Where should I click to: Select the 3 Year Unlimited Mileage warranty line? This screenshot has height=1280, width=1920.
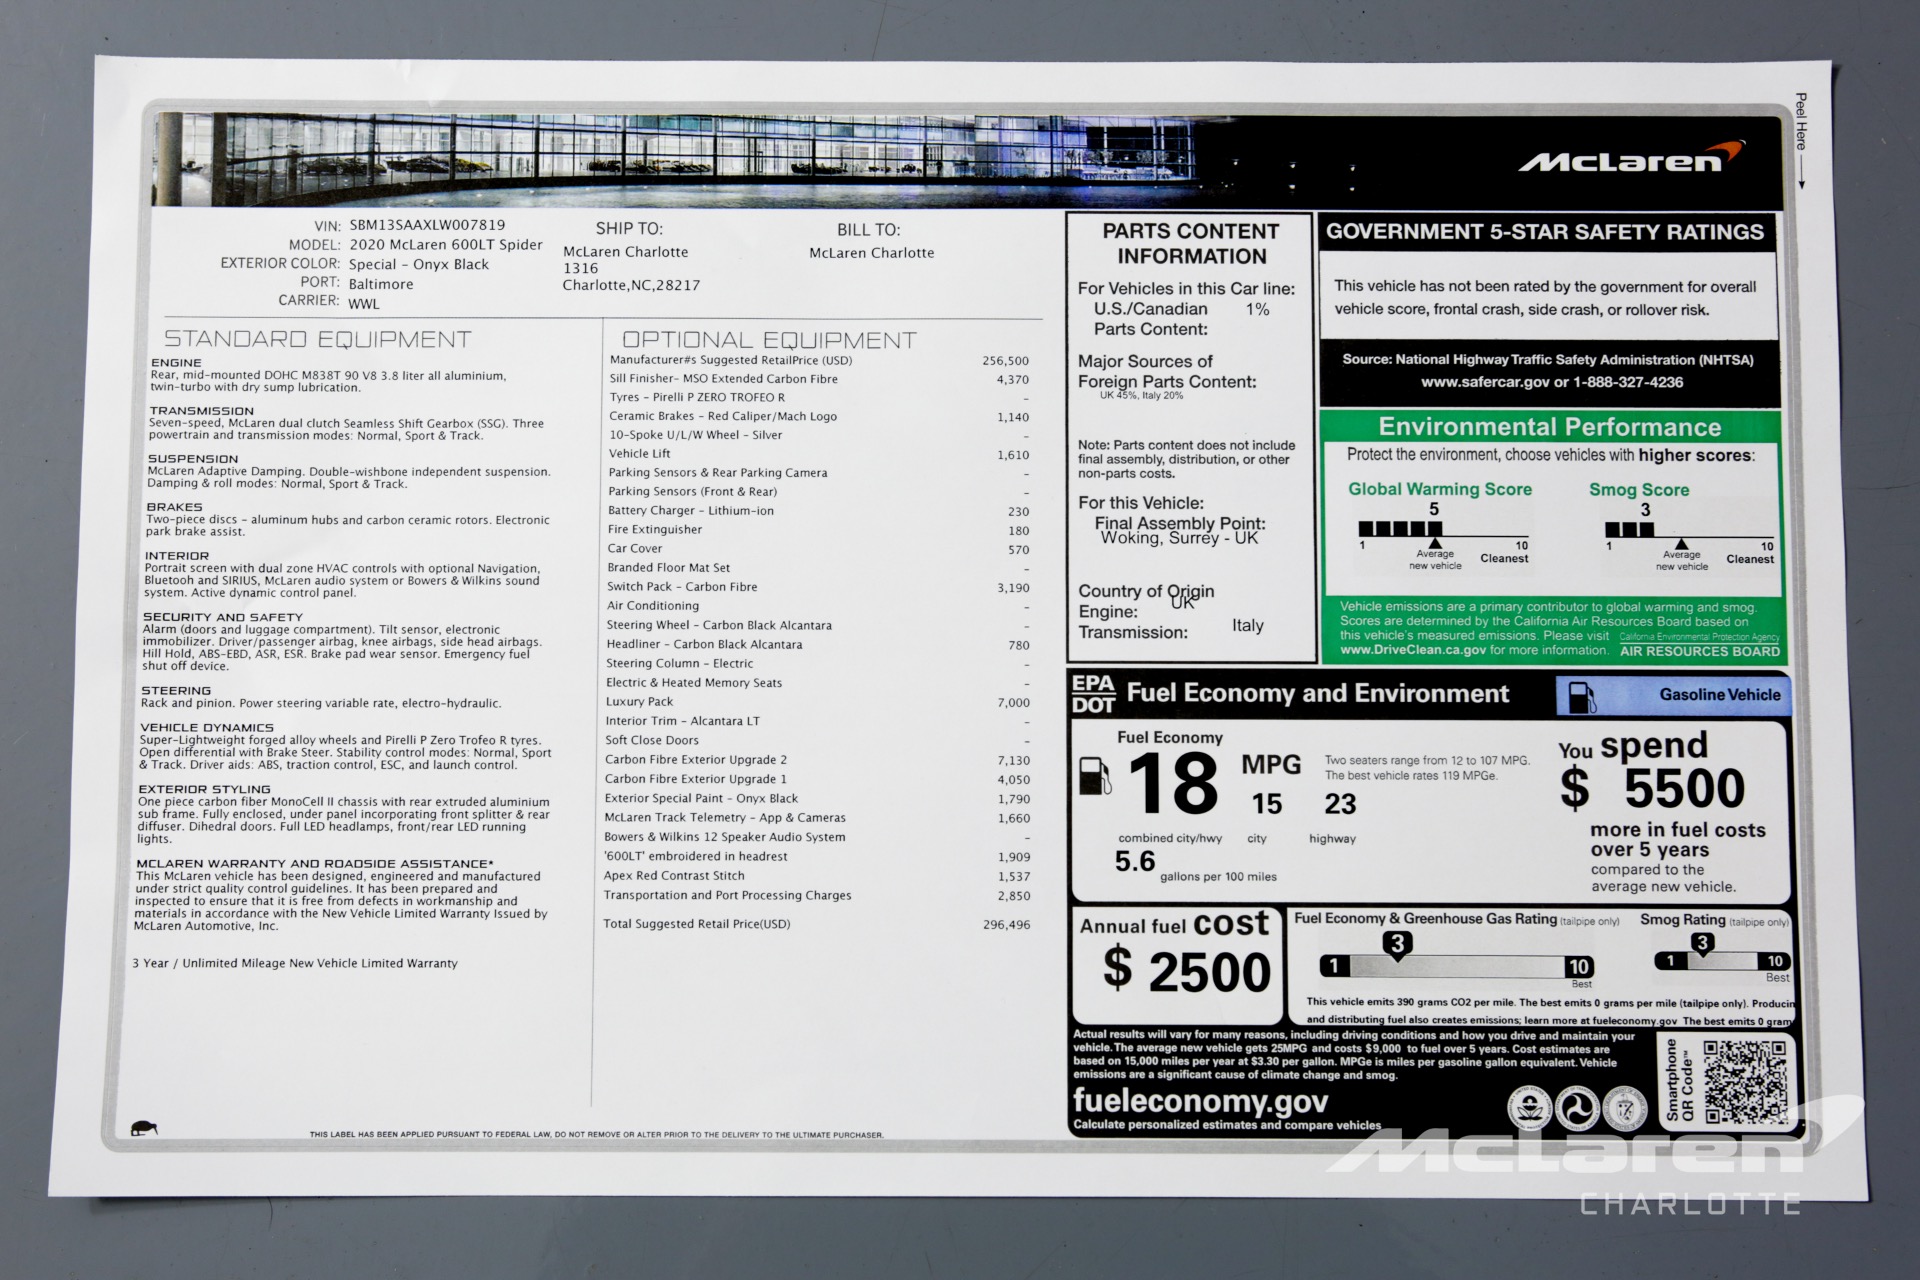(295, 964)
